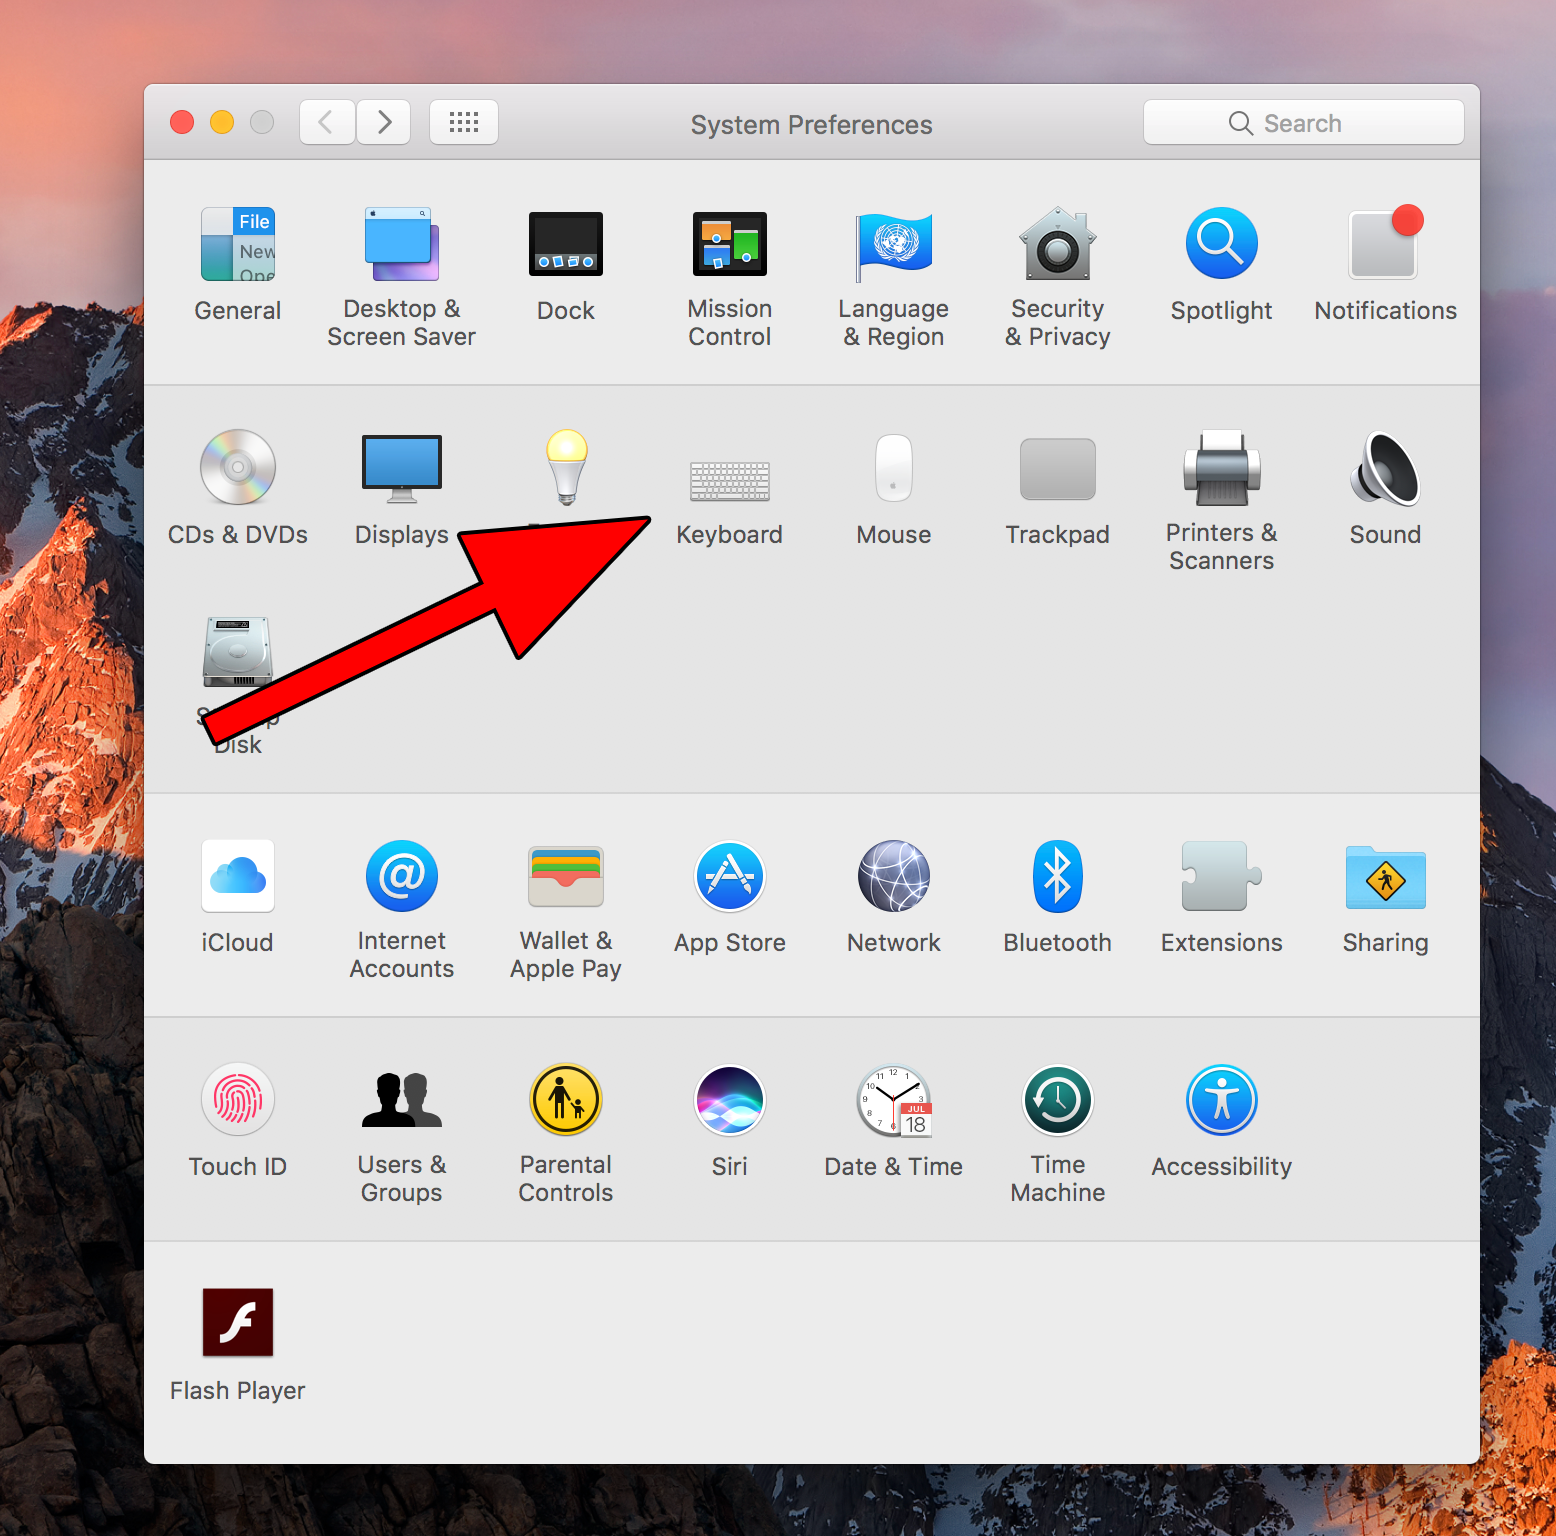
Task: Click the iCloud preferences icon
Action: tap(237, 877)
